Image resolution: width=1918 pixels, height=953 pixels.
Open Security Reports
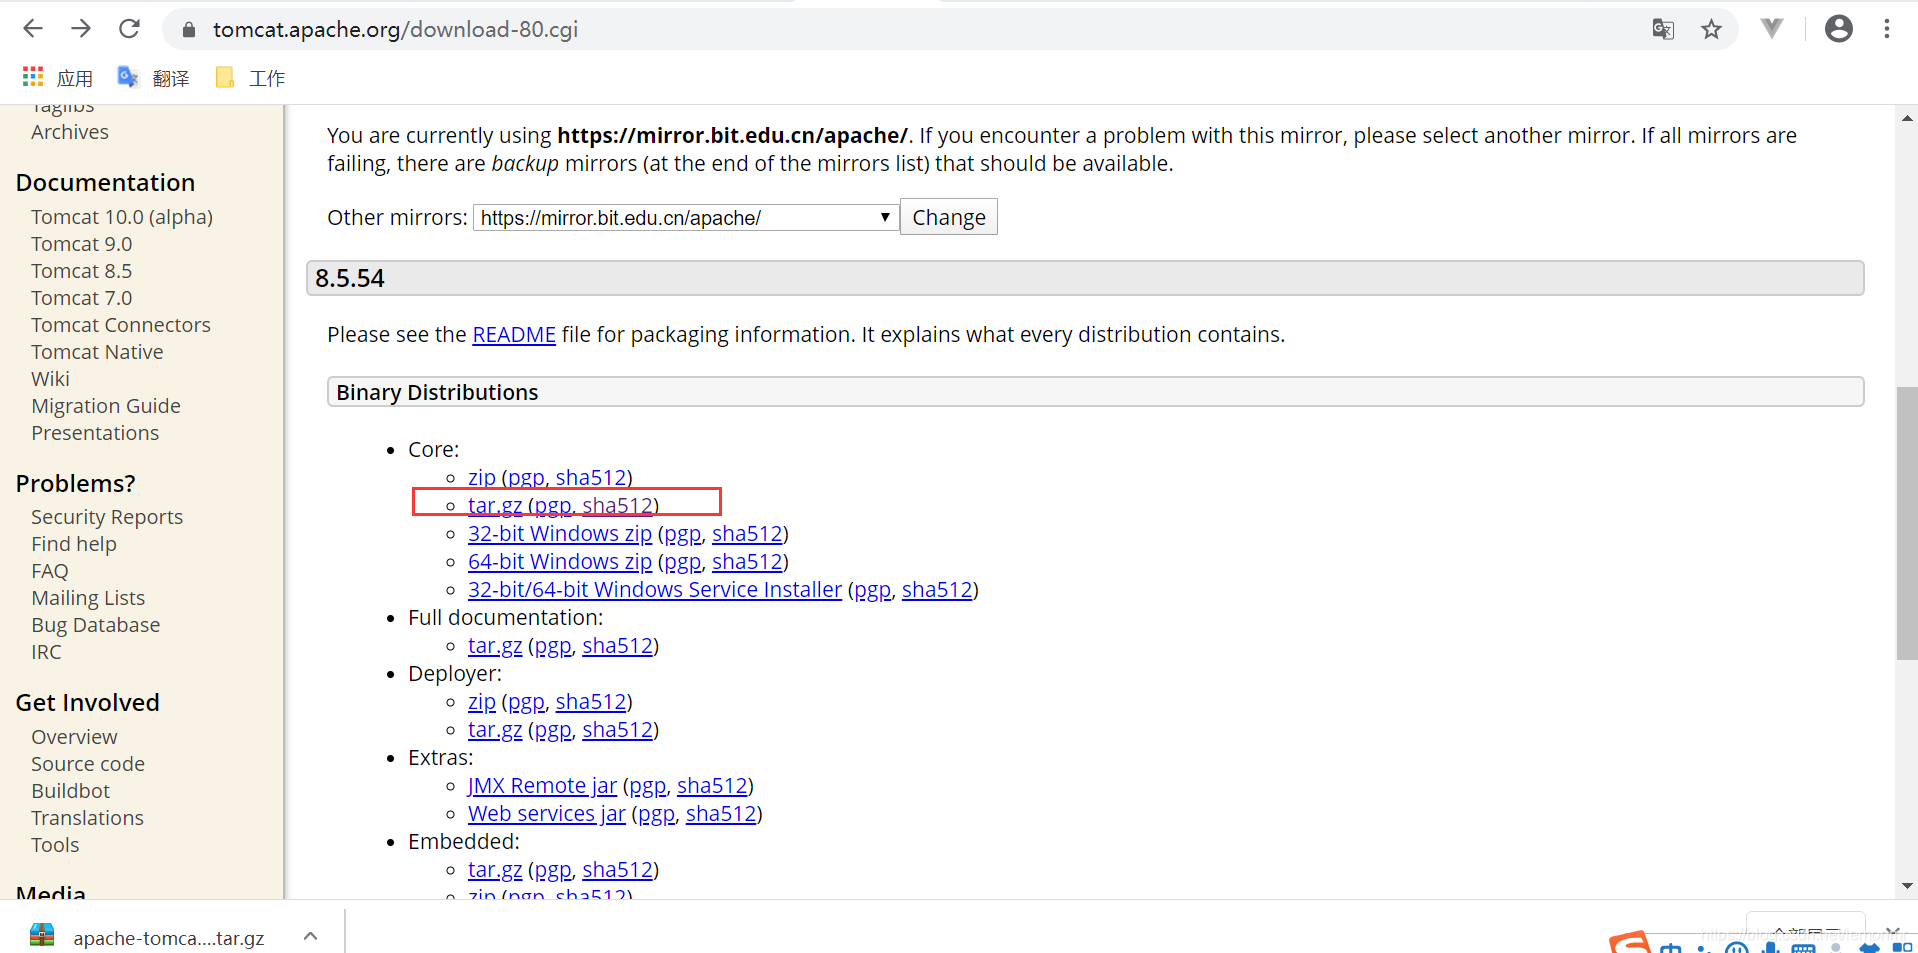point(107,517)
